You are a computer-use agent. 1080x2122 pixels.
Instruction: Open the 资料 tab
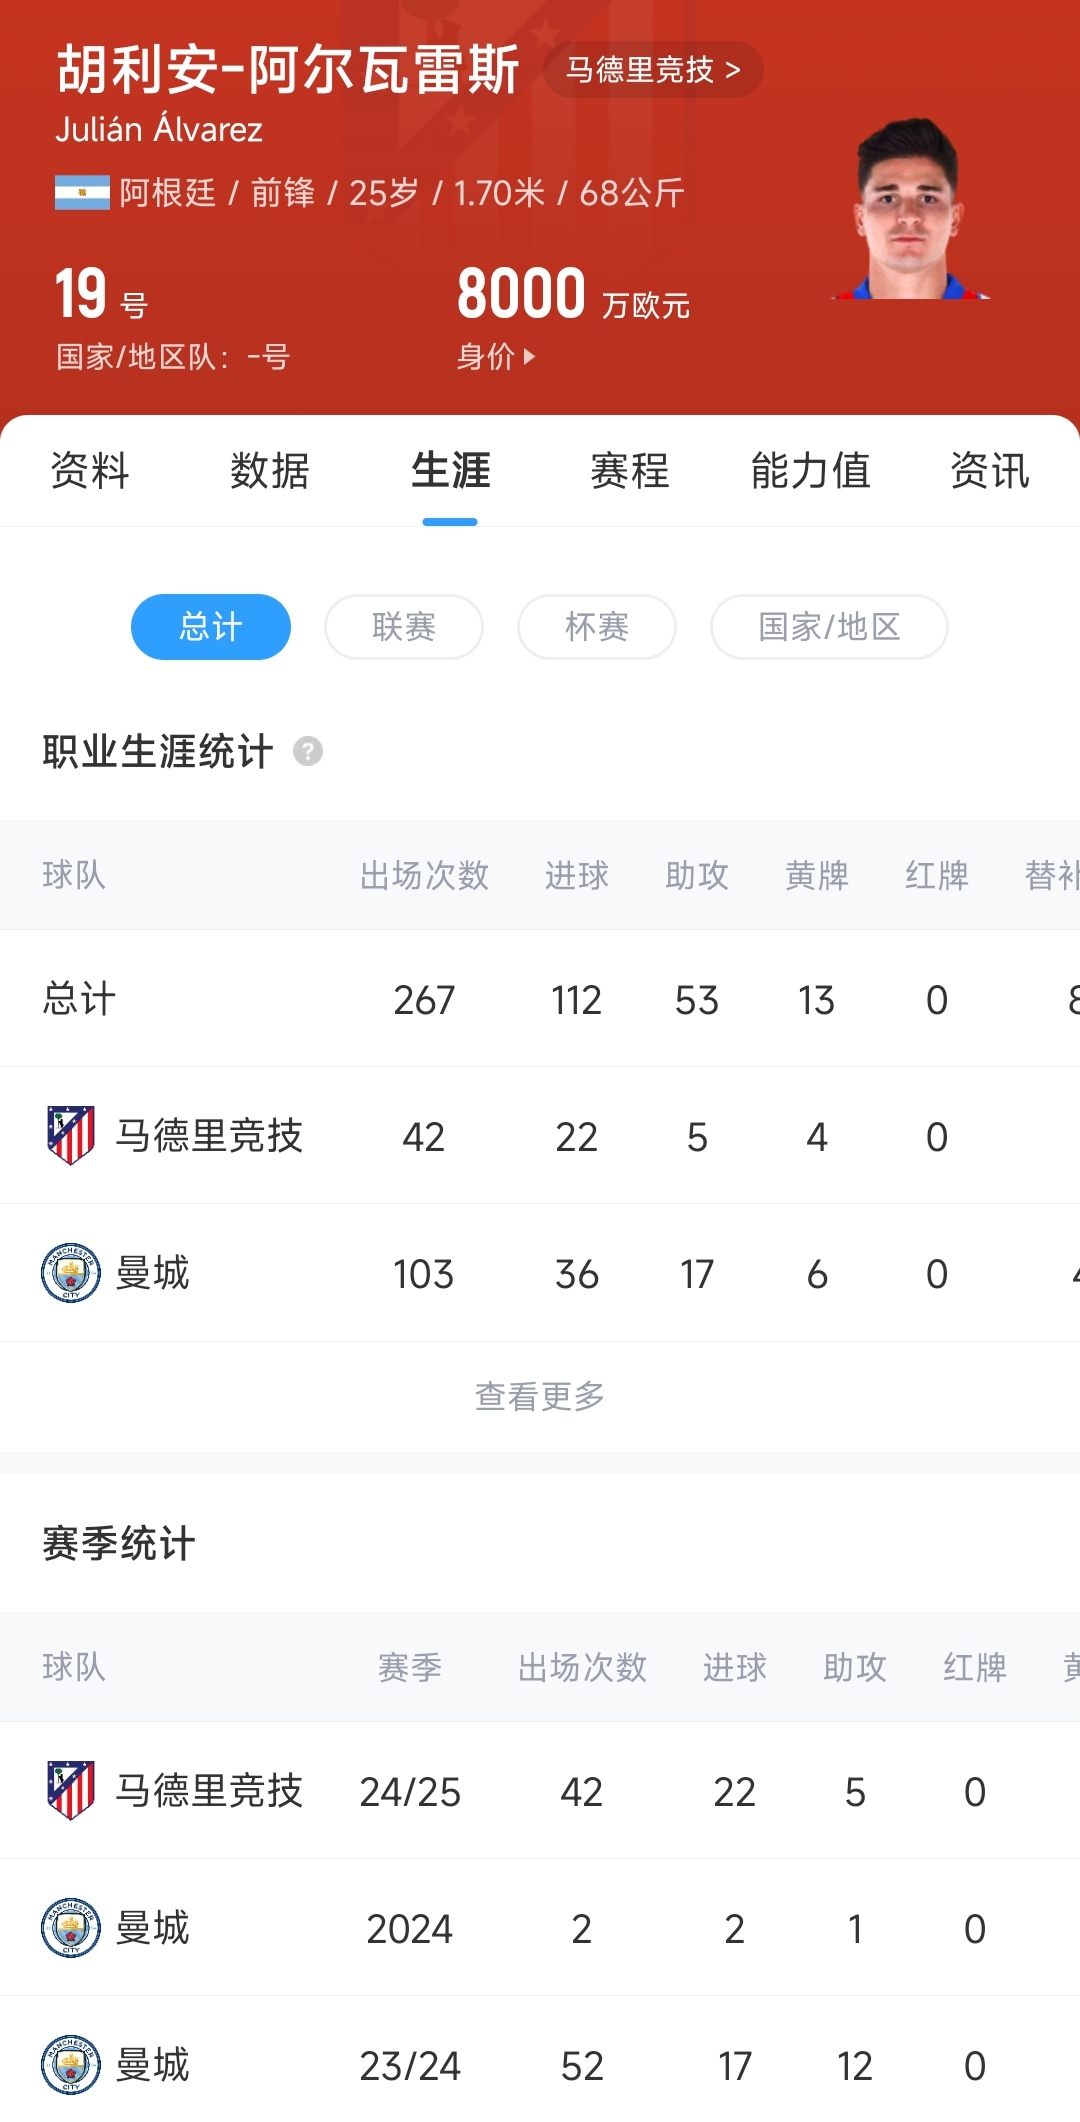pyautogui.click(x=90, y=471)
